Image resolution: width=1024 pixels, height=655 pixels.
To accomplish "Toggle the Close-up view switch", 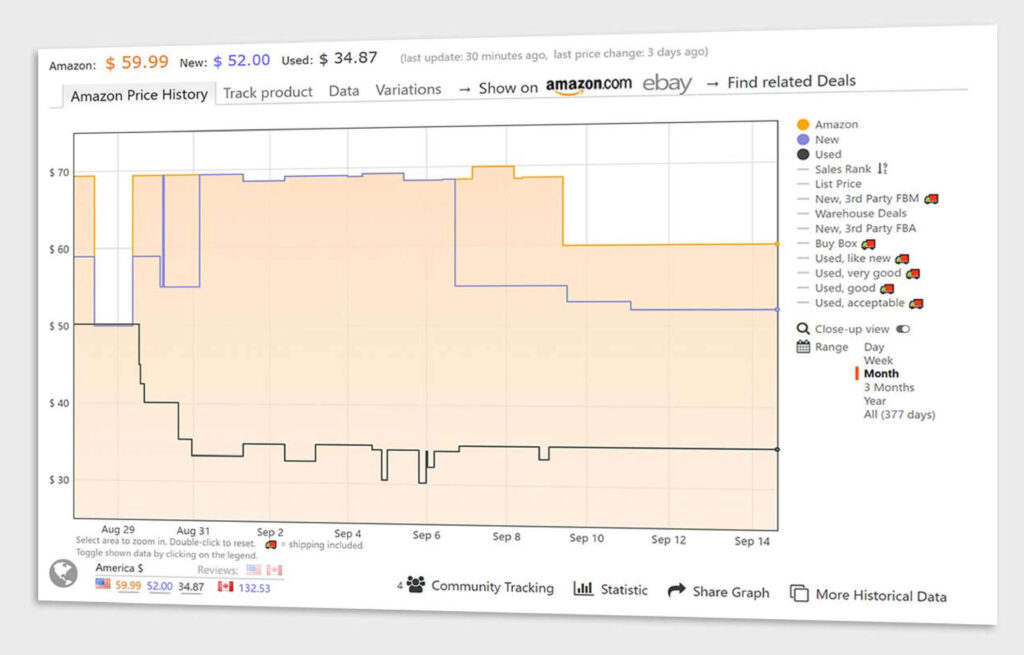I will (x=904, y=329).
